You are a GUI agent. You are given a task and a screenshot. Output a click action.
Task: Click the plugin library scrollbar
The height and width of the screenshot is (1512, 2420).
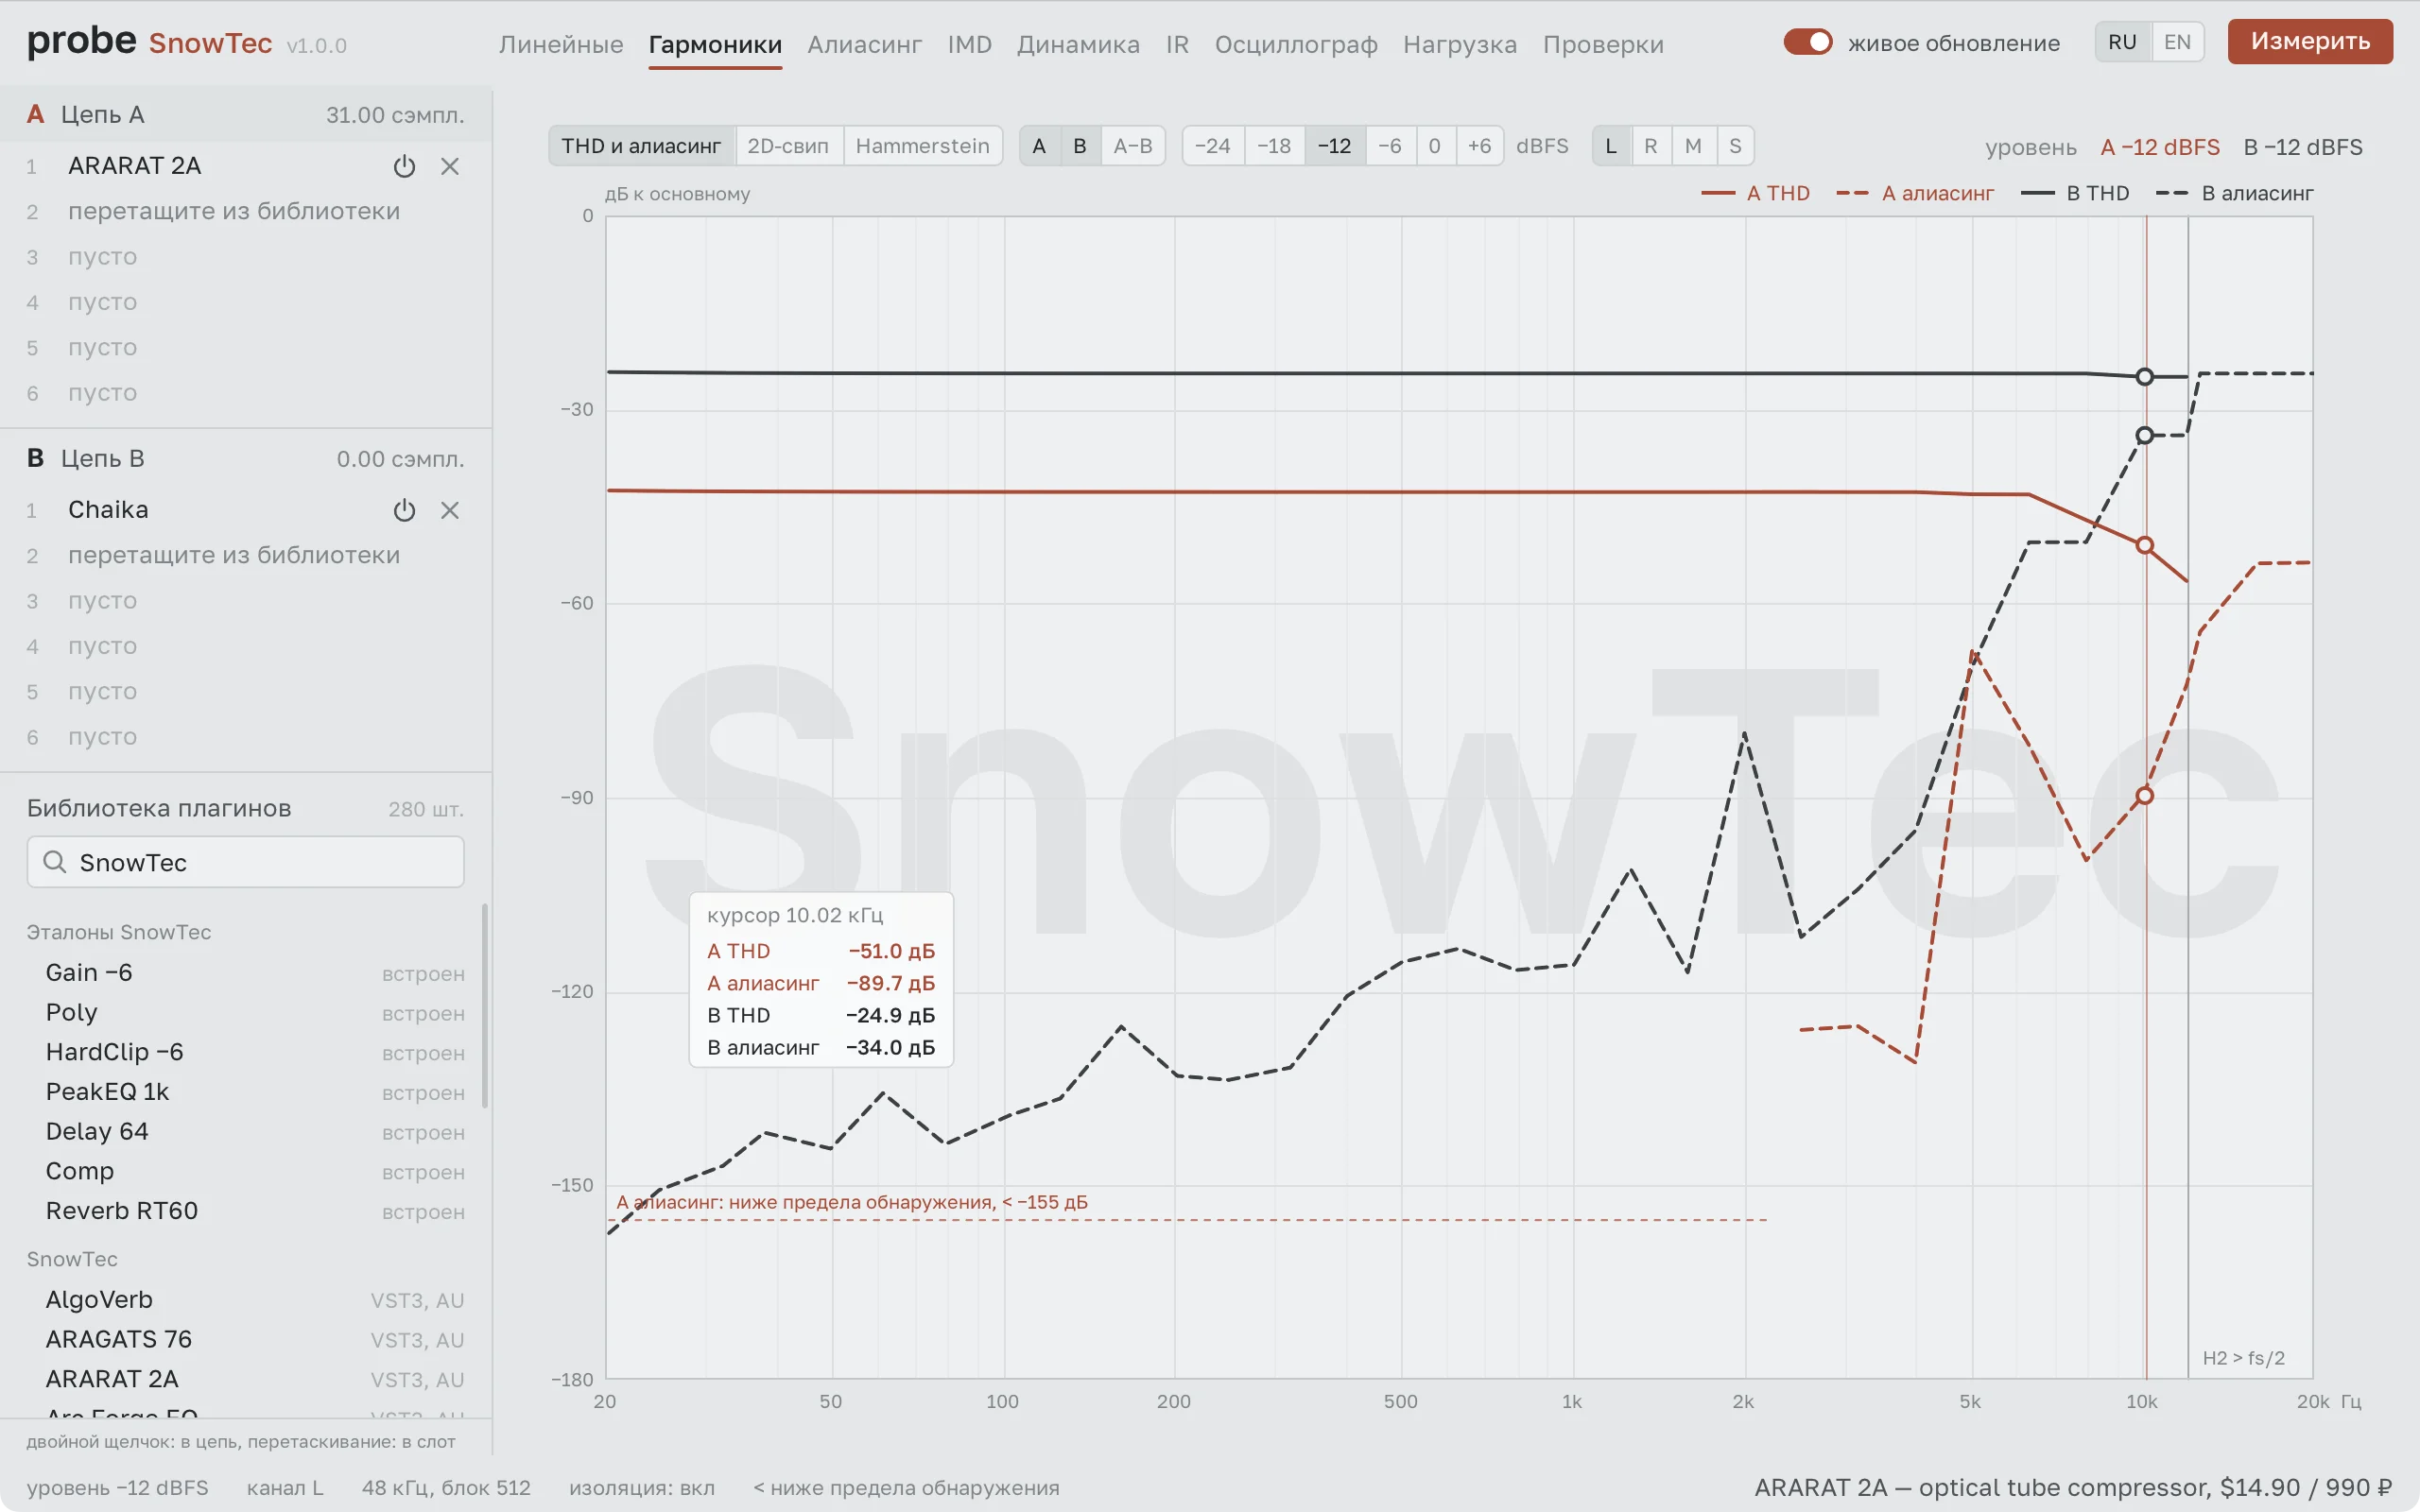485,1005
